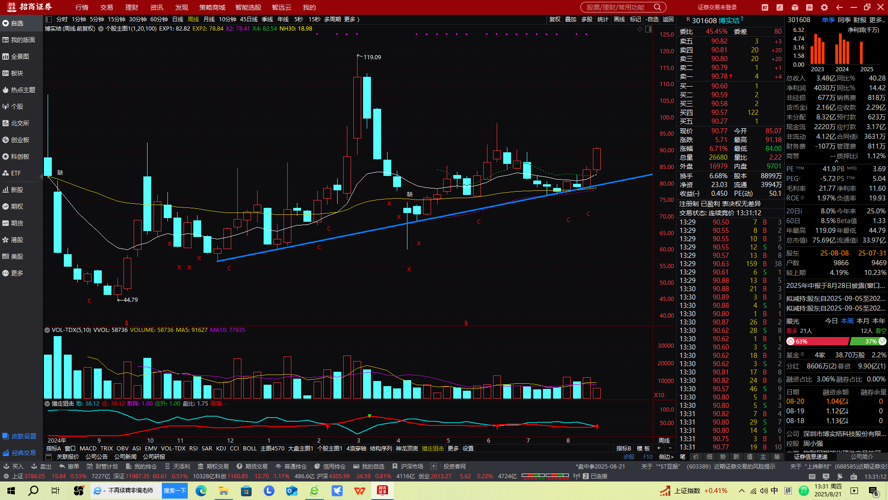Image resolution: width=888 pixels, height=500 pixels.
Task: Open ETF in the left sidebar
Action: [12, 173]
